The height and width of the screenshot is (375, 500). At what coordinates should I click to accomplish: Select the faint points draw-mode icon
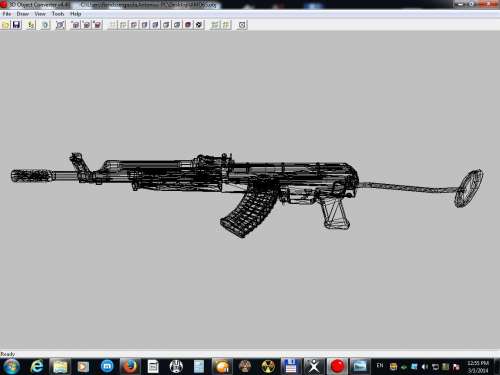[x=113, y=25]
